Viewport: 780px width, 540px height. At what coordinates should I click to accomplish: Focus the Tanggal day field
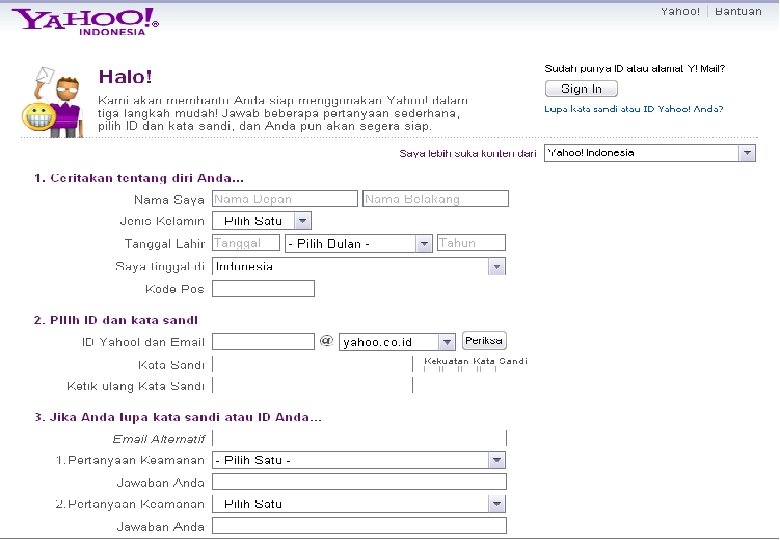pyautogui.click(x=246, y=243)
